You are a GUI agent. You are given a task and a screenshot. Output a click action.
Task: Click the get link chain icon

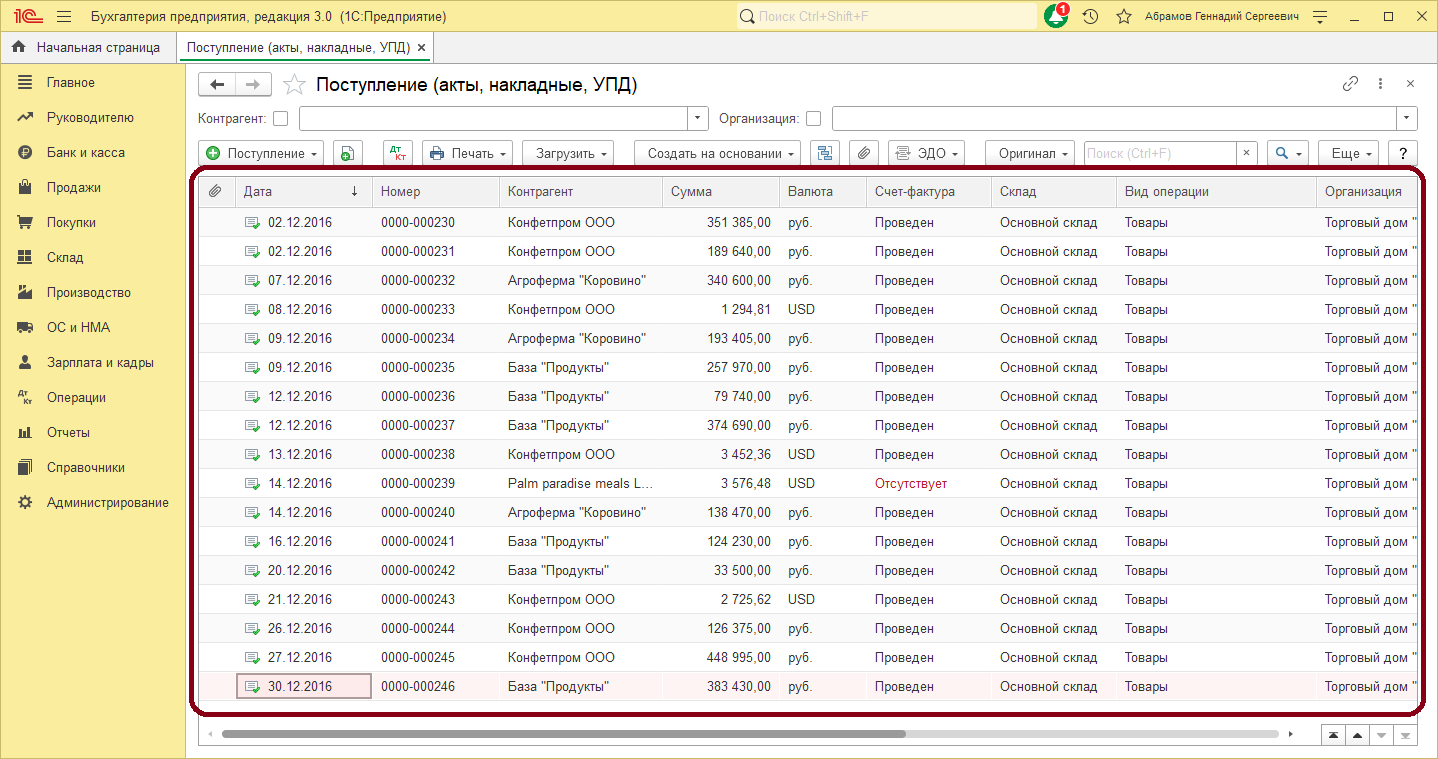coord(1350,84)
